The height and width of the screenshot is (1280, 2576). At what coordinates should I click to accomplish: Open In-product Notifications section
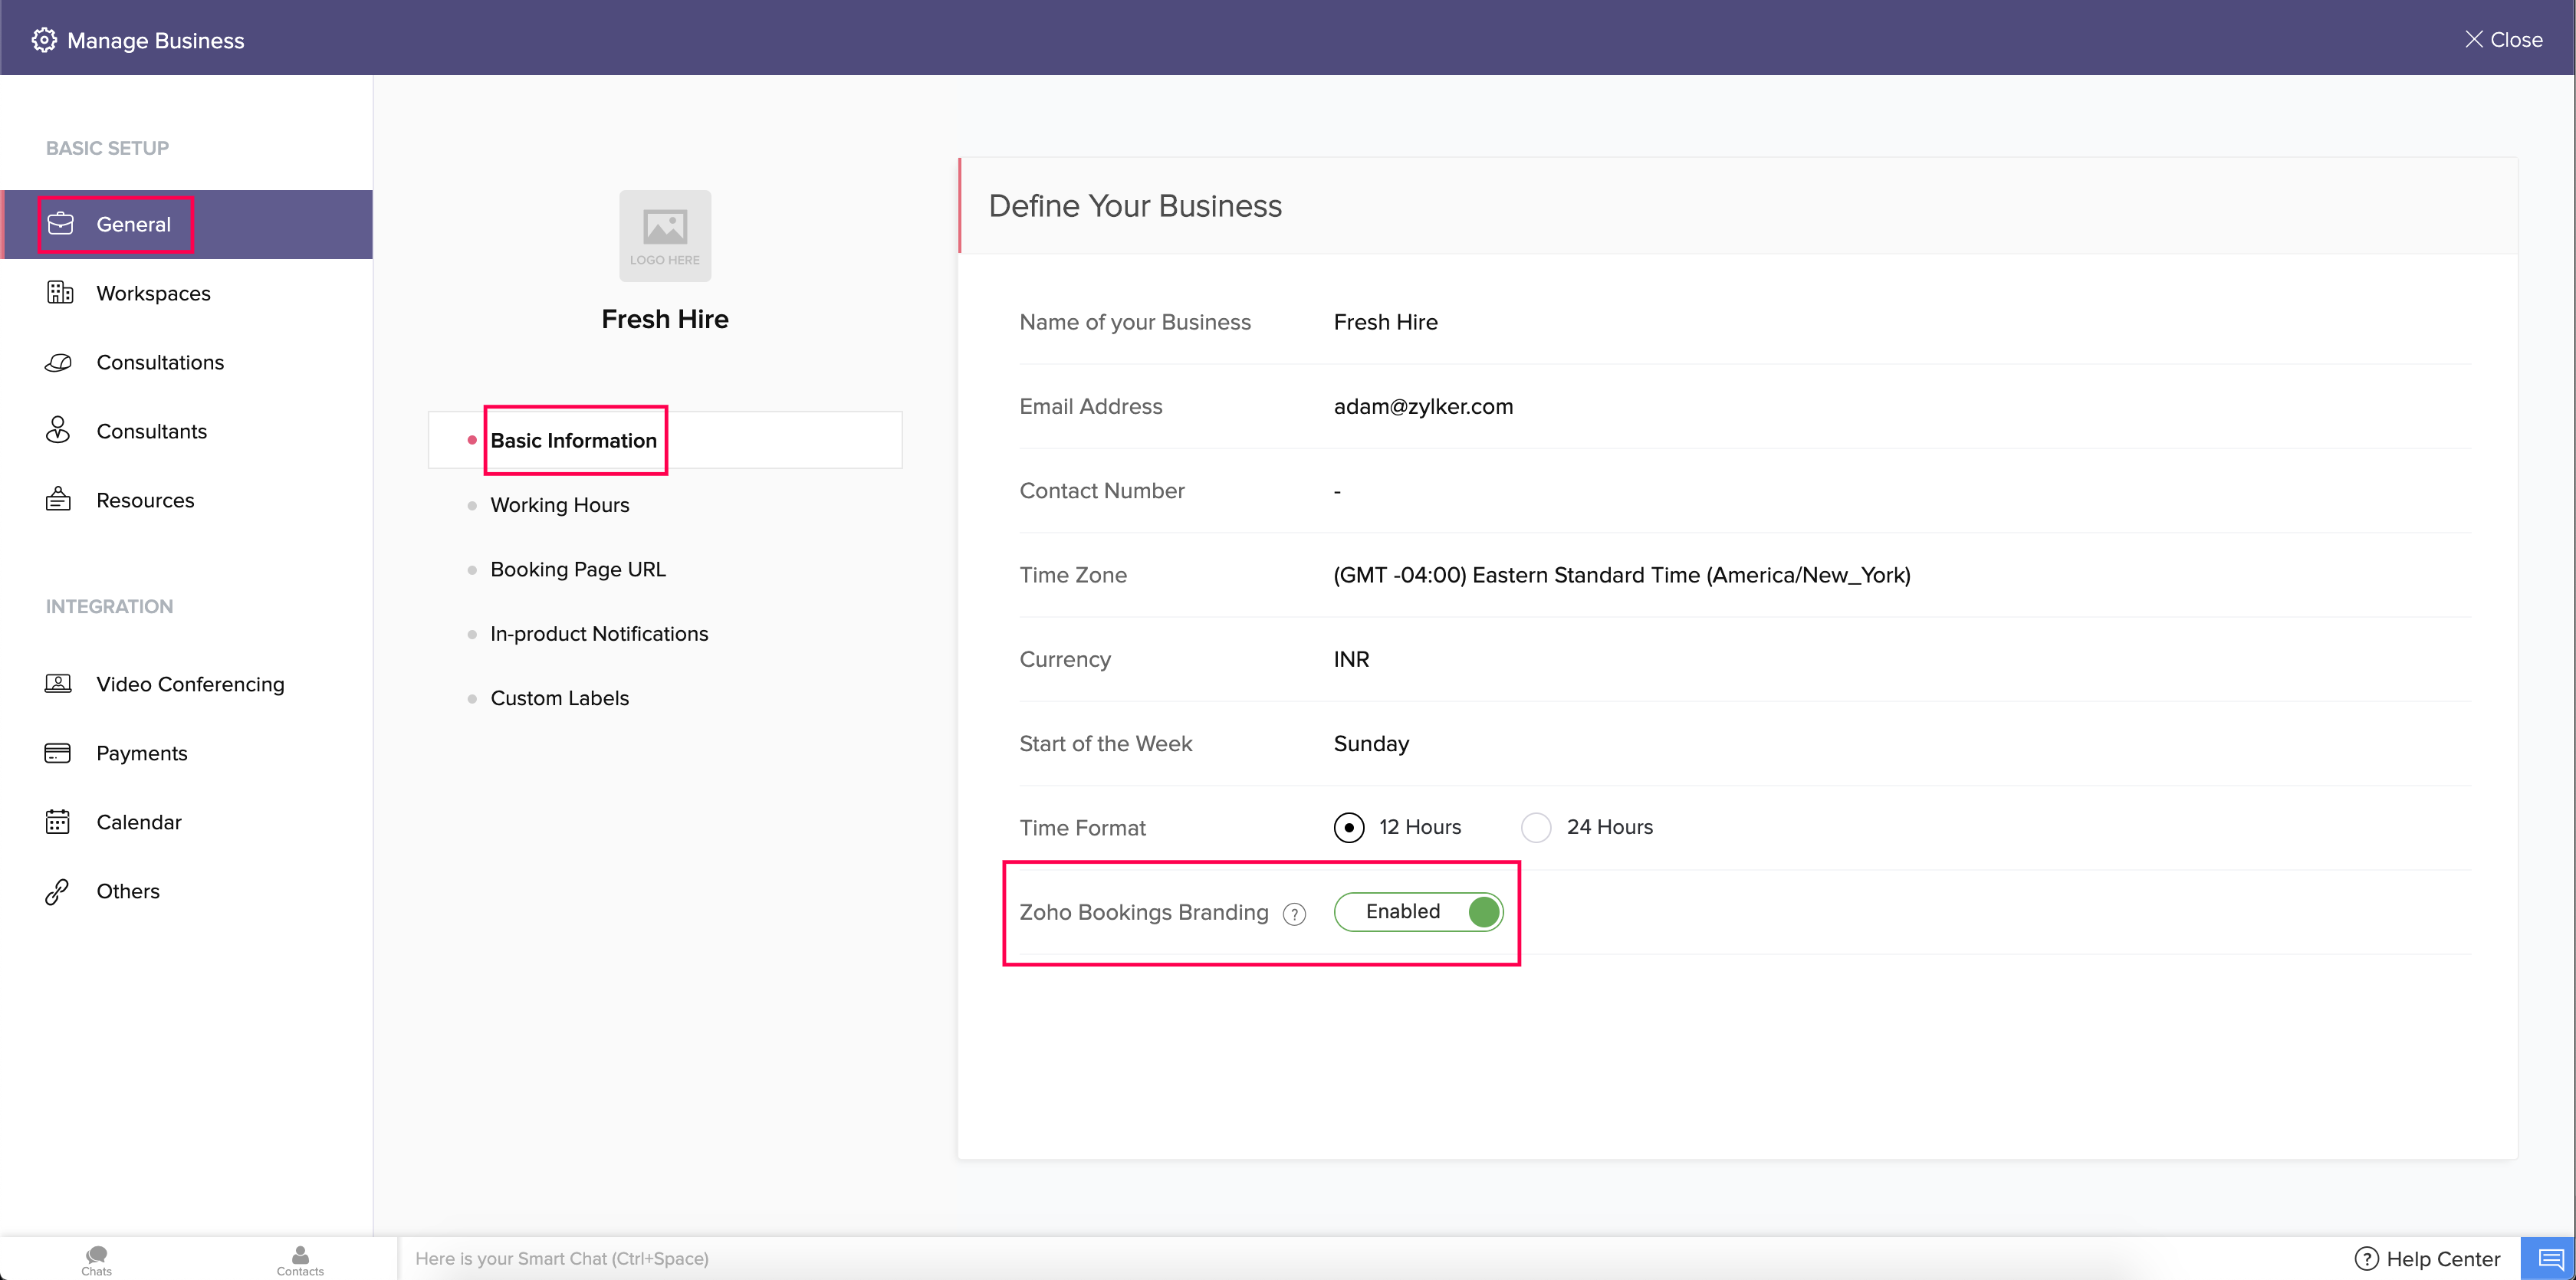(598, 634)
